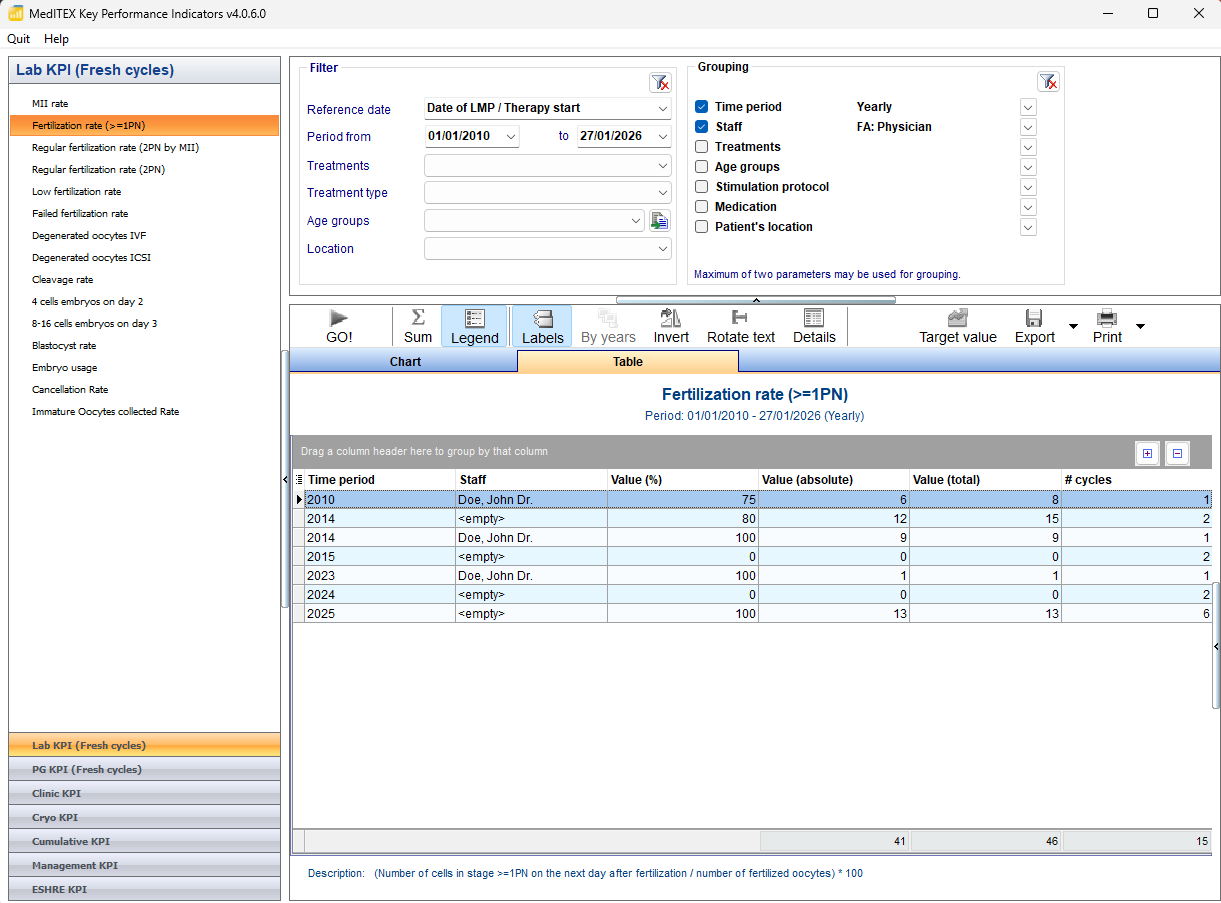Enable the Patient's location grouping checkbox
Image resolution: width=1221 pixels, height=903 pixels.
(702, 227)
